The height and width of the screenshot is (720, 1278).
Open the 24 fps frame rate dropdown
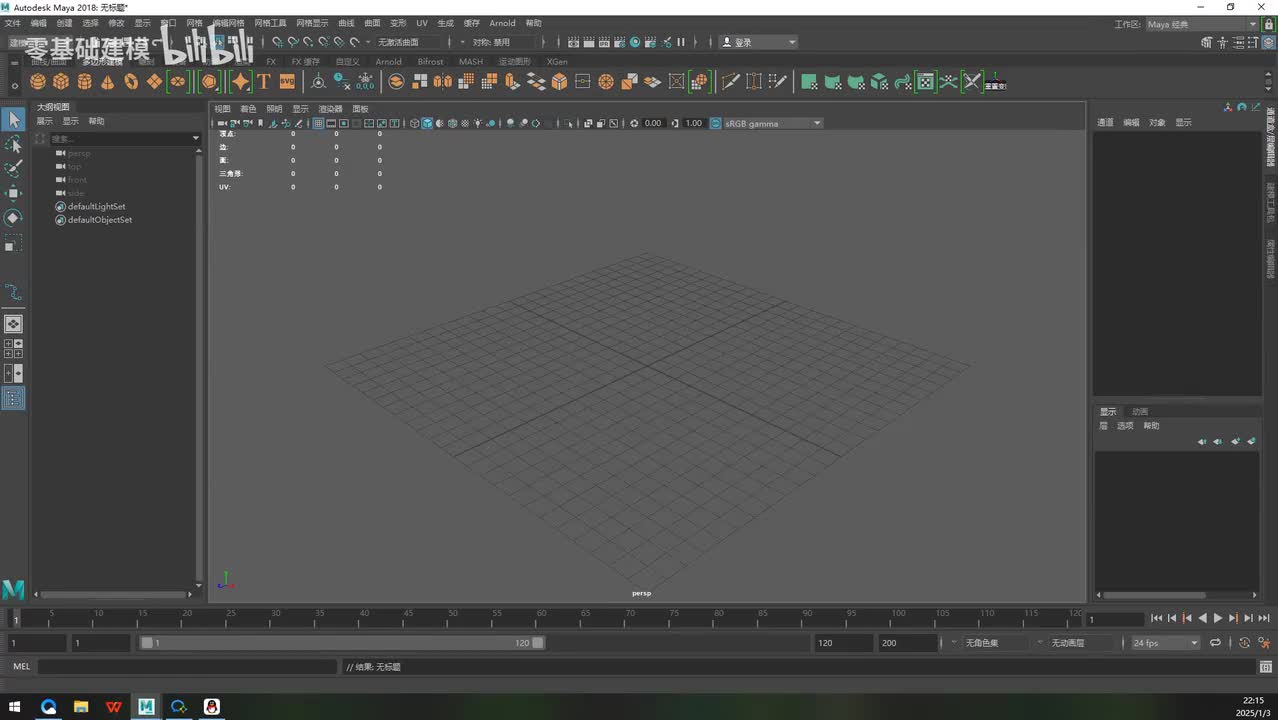[x=1165, y=643]
